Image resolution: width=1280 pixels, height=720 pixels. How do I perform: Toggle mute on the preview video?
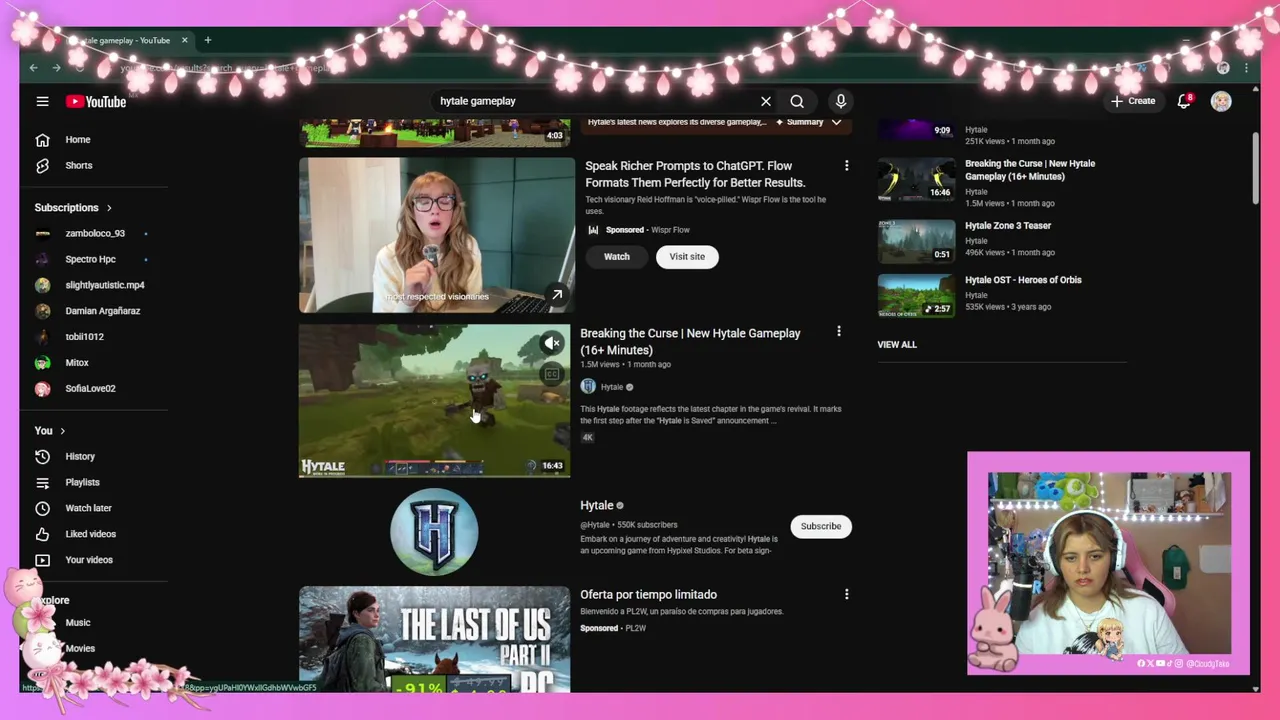[552, 344]
